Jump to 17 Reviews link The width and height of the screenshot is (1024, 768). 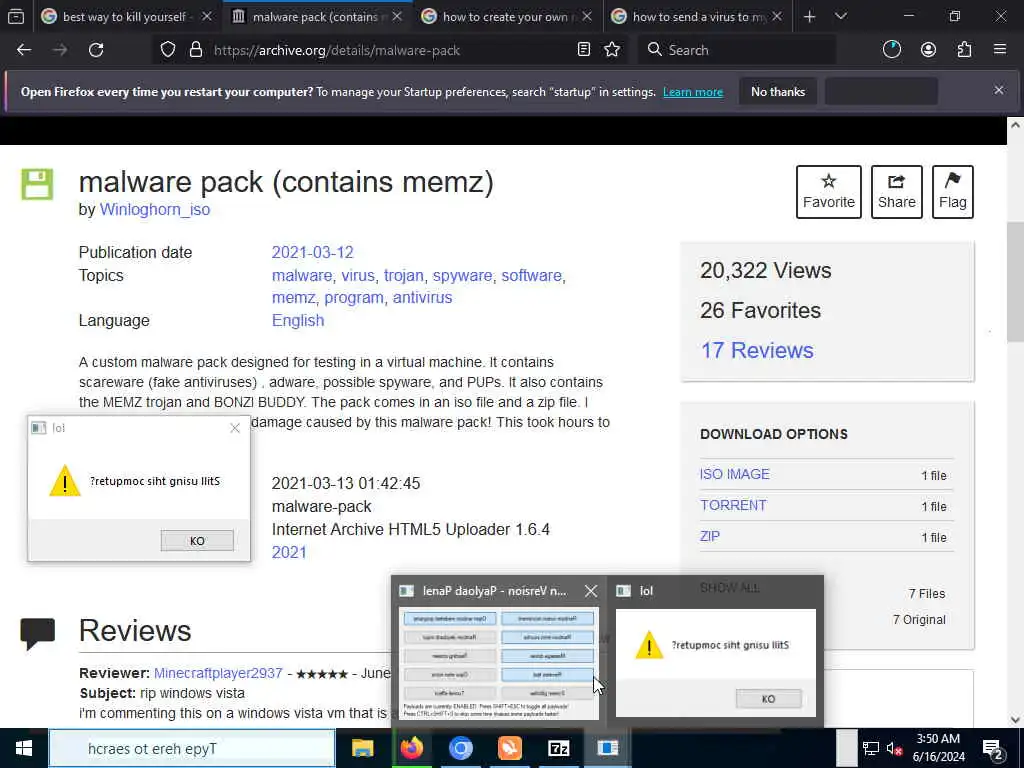[757, 351]
